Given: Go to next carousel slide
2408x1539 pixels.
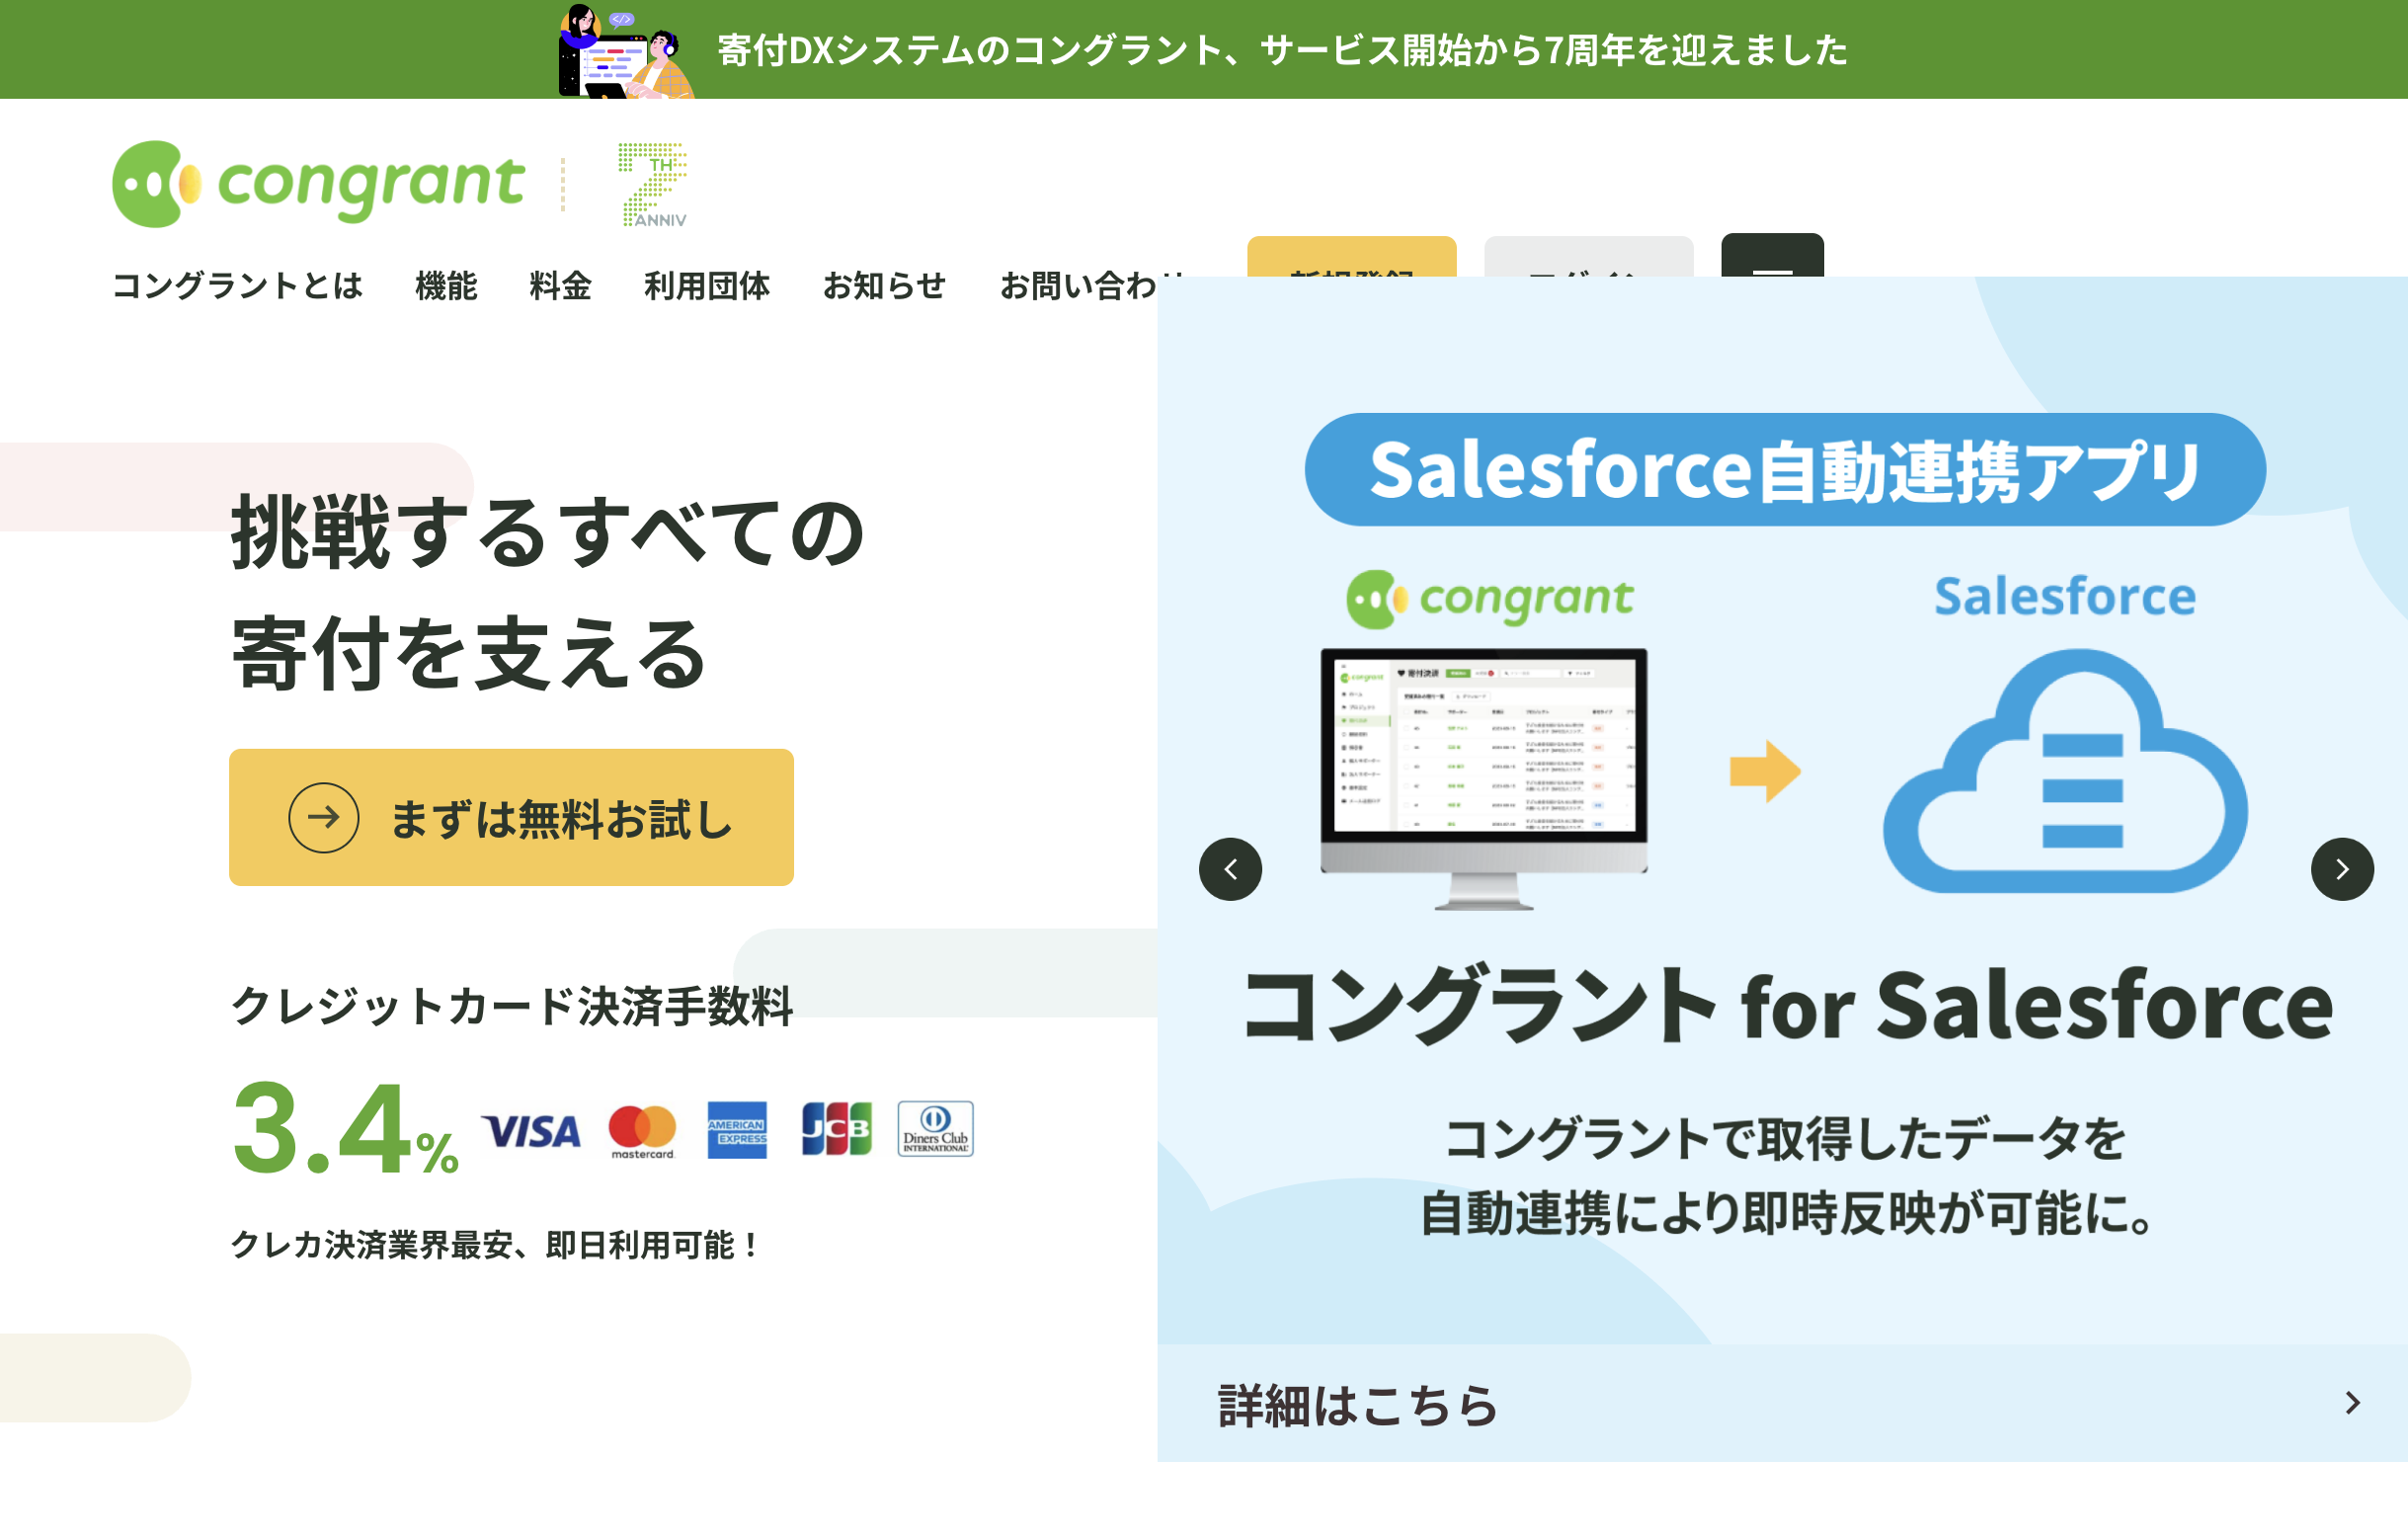Looking at the screenshot, I should [2341, 869].
